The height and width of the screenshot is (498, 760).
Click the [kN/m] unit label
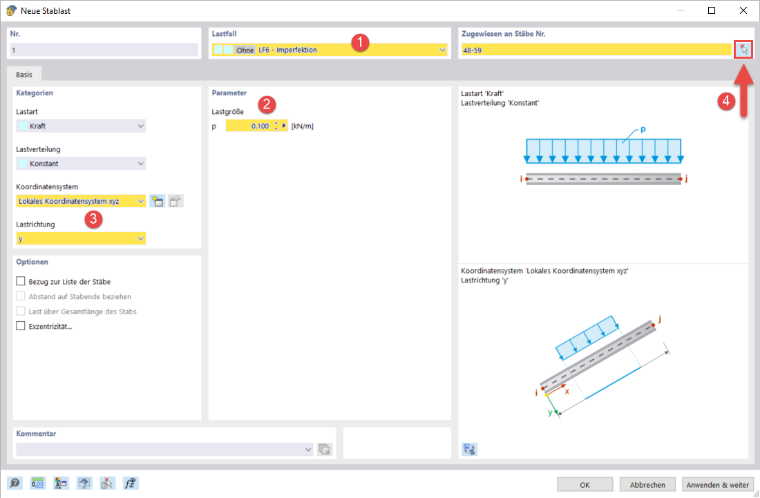point(302,126)
